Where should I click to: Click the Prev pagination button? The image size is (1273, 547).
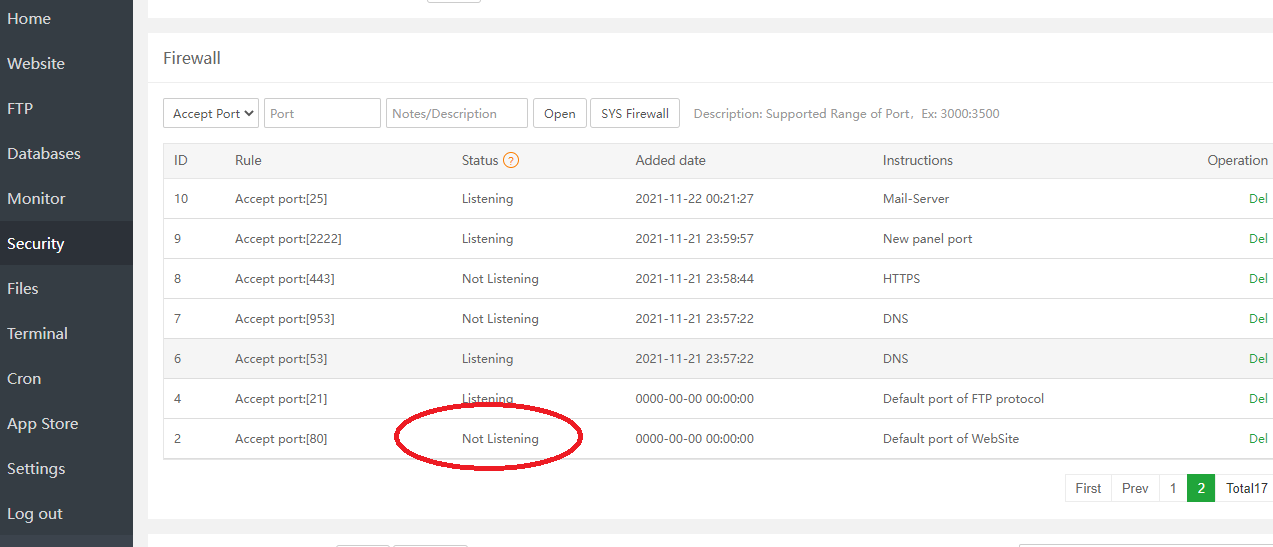click(1135, 488)
